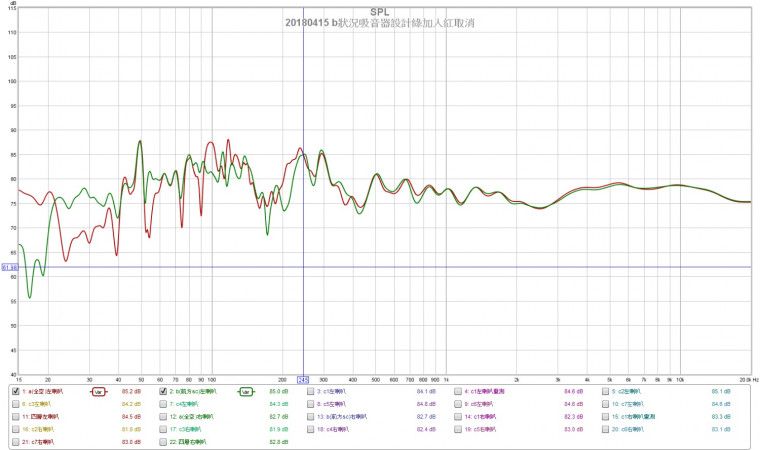The width and height of the screenshot is (760, 450).
Task: Open the red Var smoothing selector for trace 1
Action: pos(99,392)
